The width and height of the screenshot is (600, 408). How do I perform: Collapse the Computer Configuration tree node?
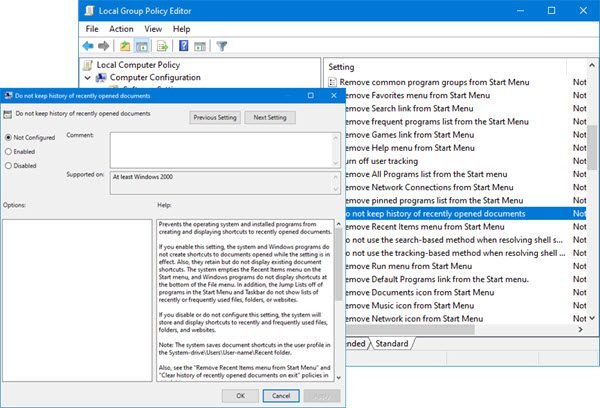coord(88,78)
